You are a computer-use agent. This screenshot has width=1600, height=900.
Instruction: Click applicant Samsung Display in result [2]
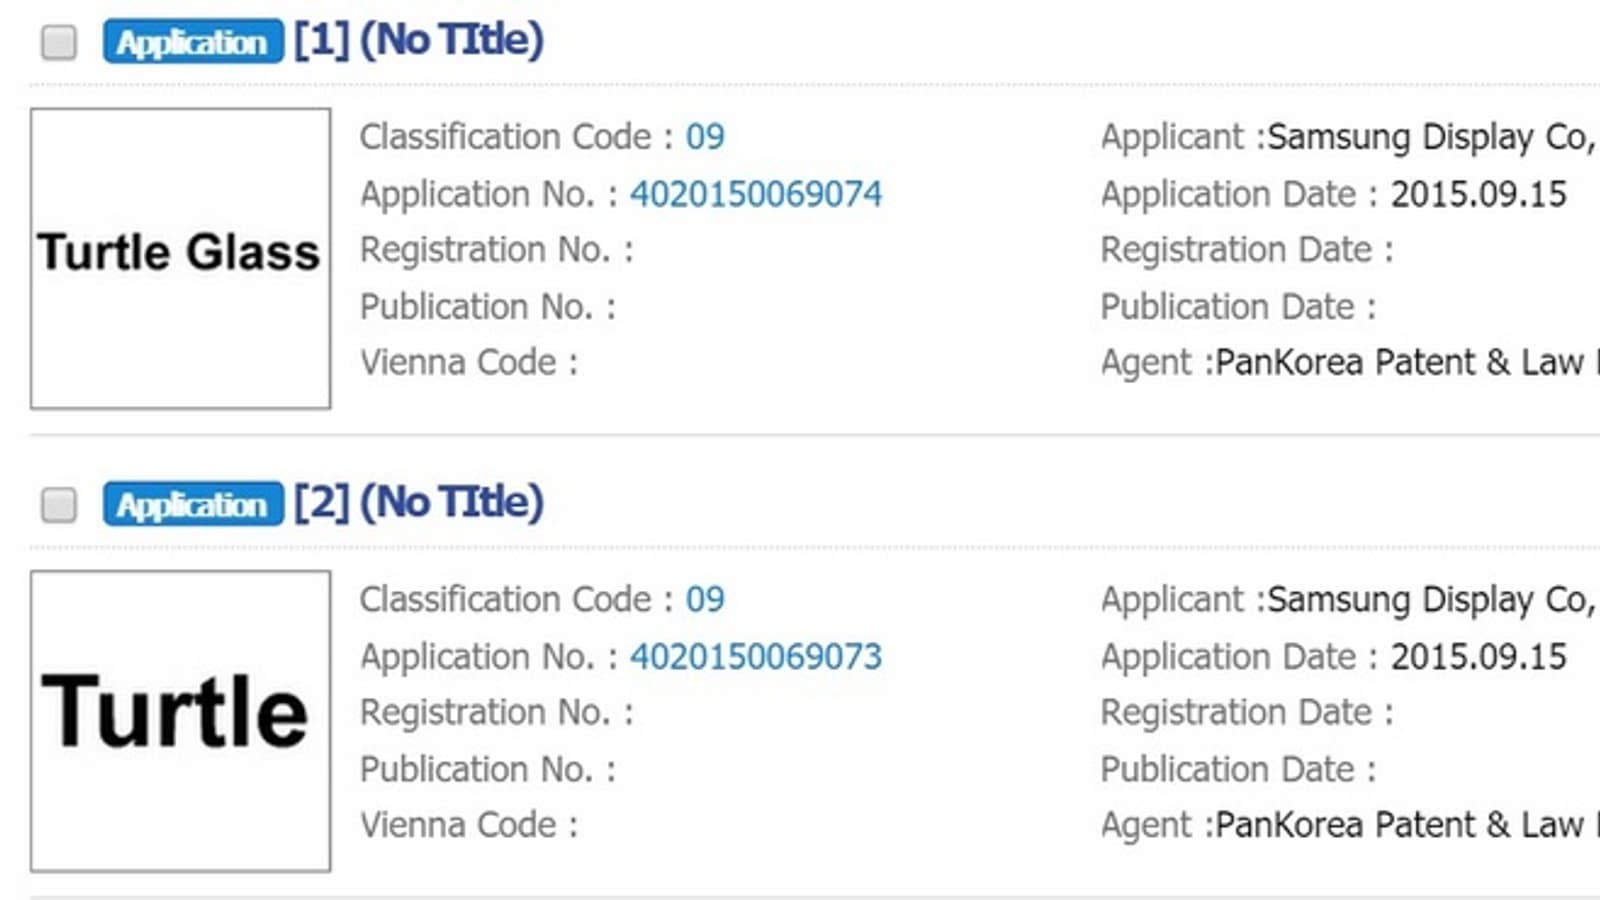1430,600
